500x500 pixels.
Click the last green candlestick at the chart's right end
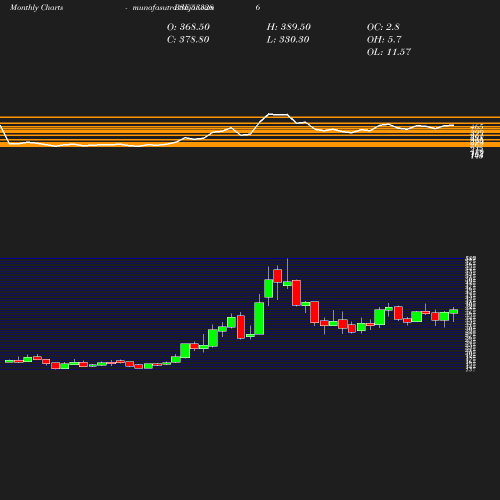coord(454,312)
